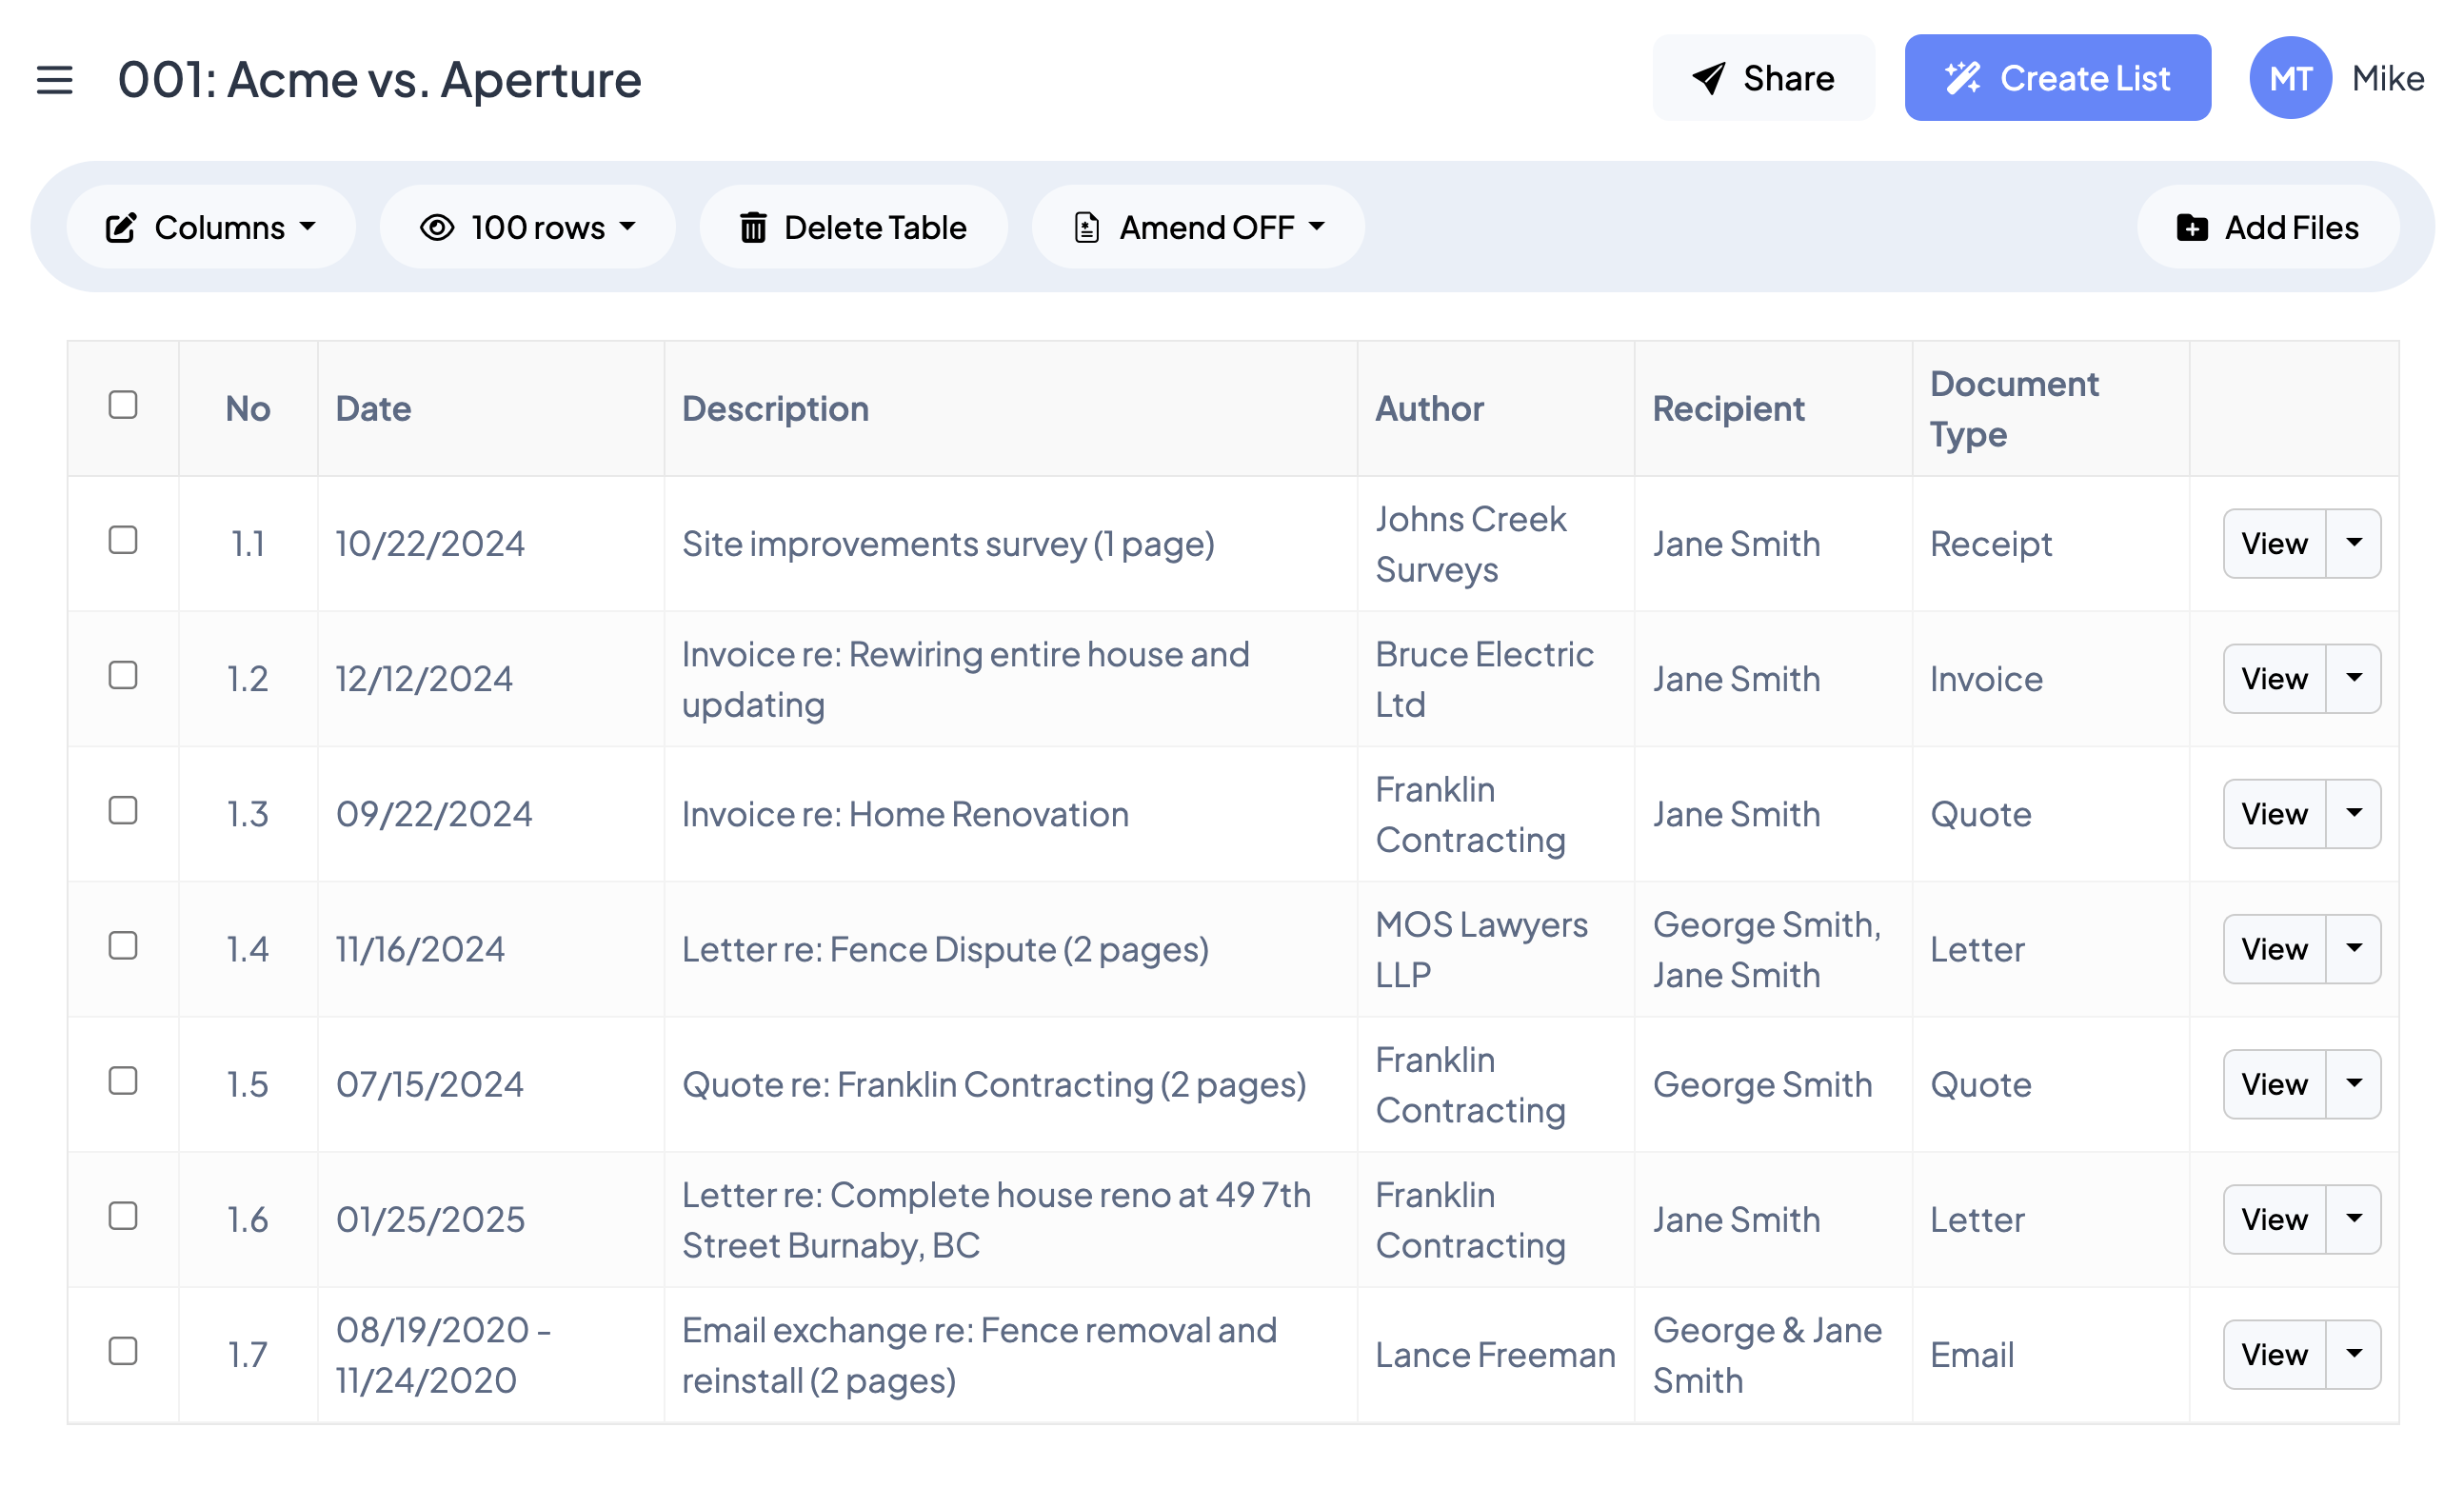Sort by the Date column header
The height and width of the screenshot is (1487, 2464).
click(x=373, y=408)
